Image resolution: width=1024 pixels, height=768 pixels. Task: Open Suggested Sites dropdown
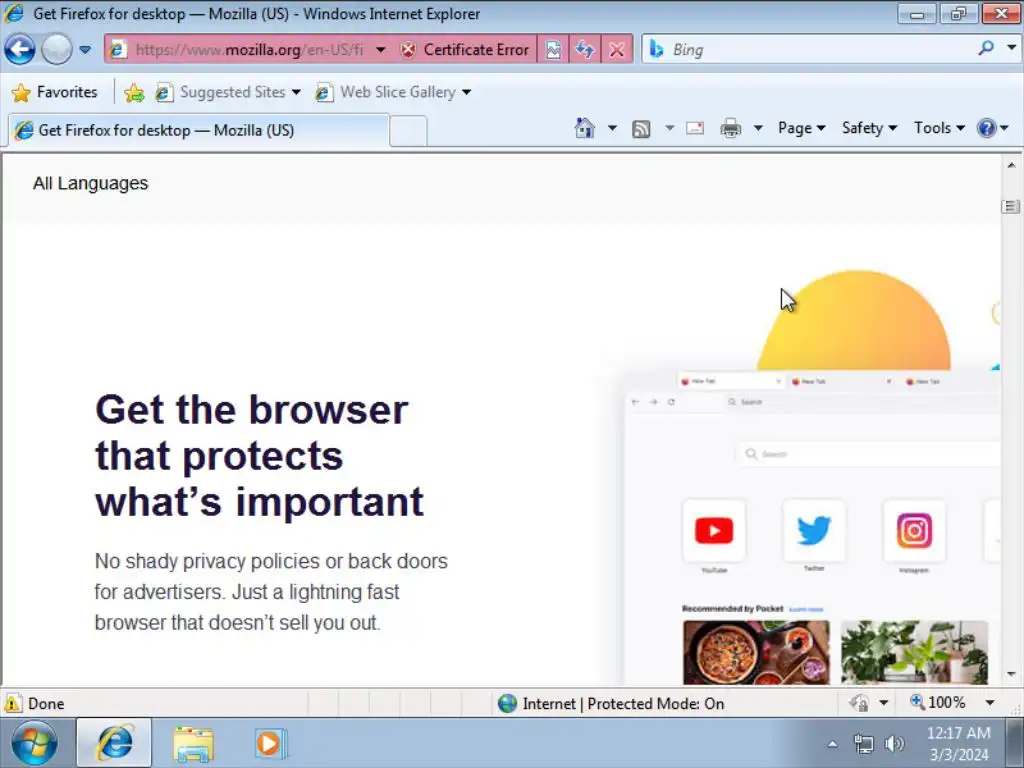click(228, 92)
